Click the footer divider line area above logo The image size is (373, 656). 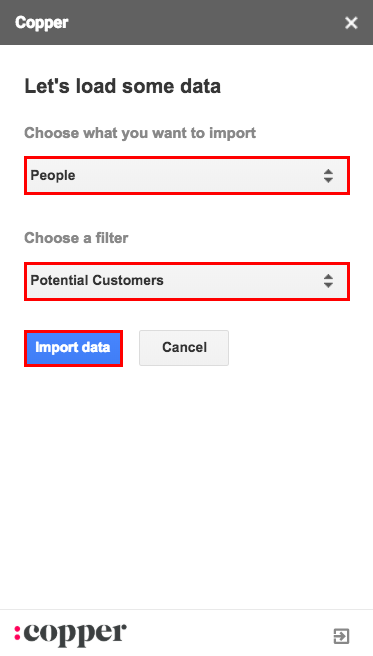(186, 610)
